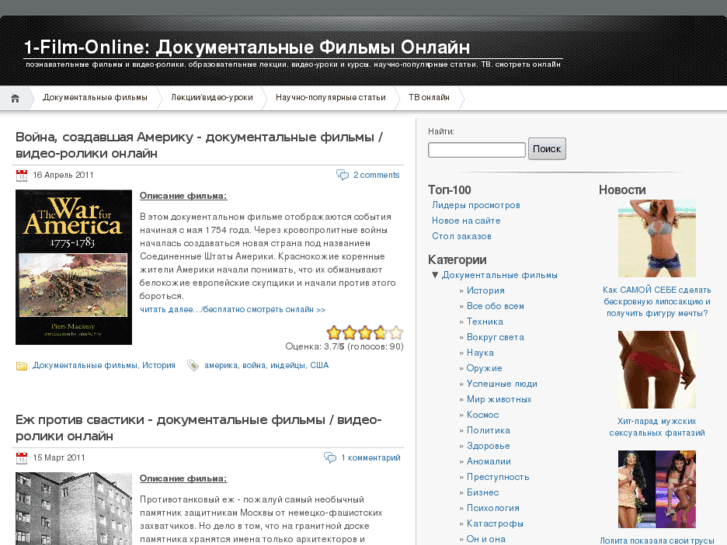Select the Политика category

[488, 430]
